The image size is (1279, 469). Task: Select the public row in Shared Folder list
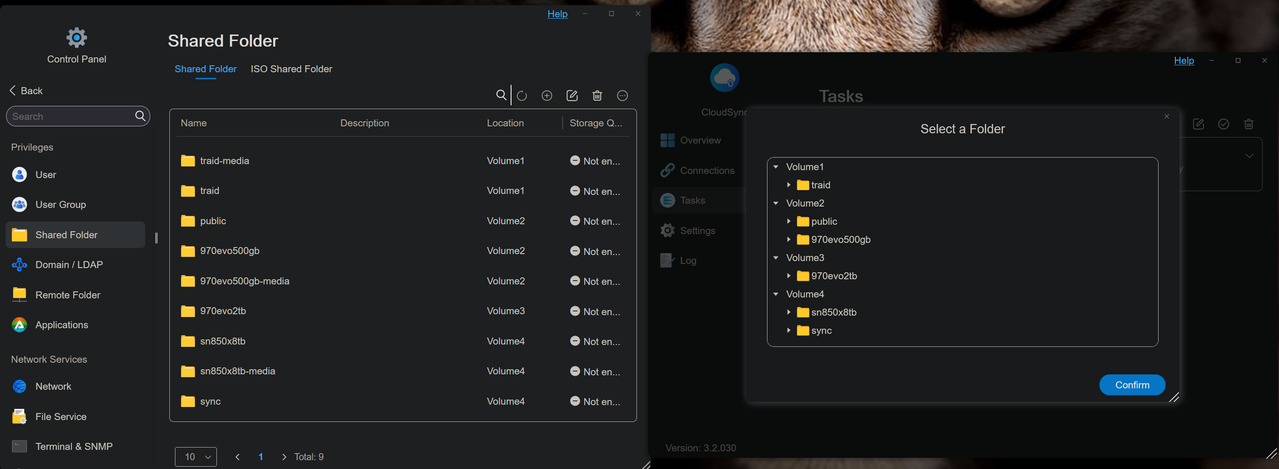(x=403, y=221)
